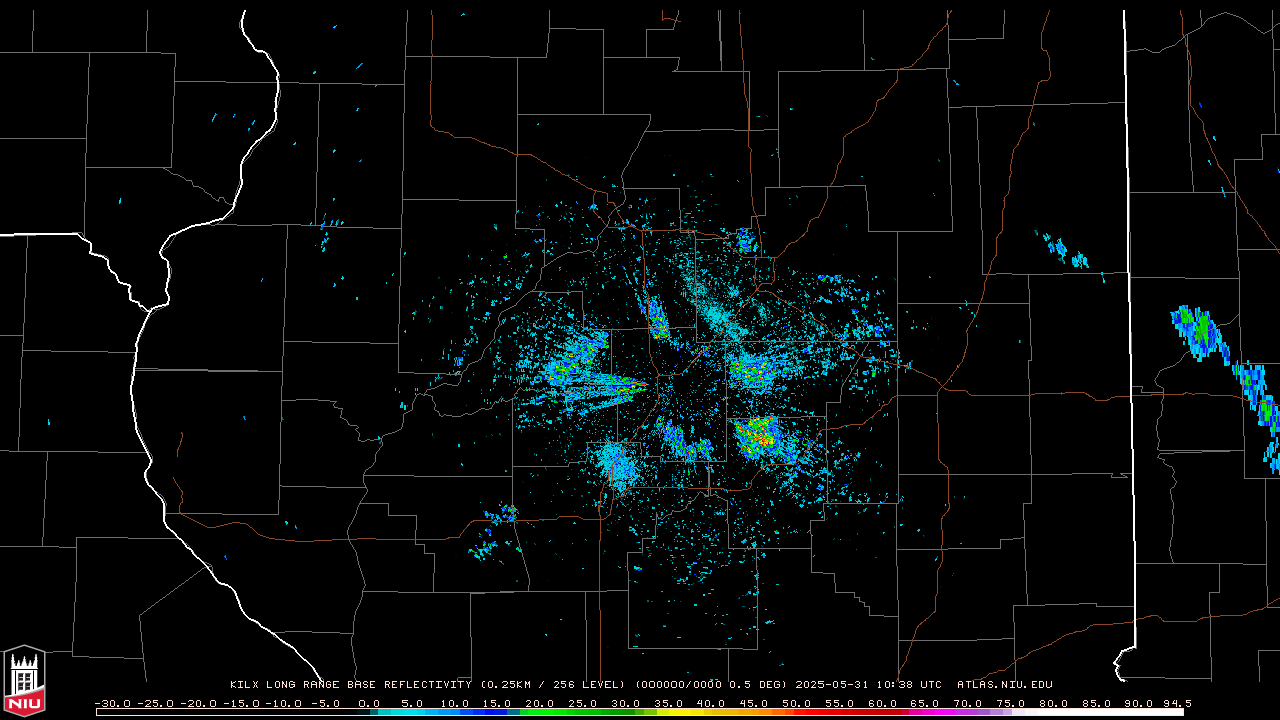The image size is (1280, 720).
Task: Click the NIU logo in the corner
Action: (x=24, y=681)
